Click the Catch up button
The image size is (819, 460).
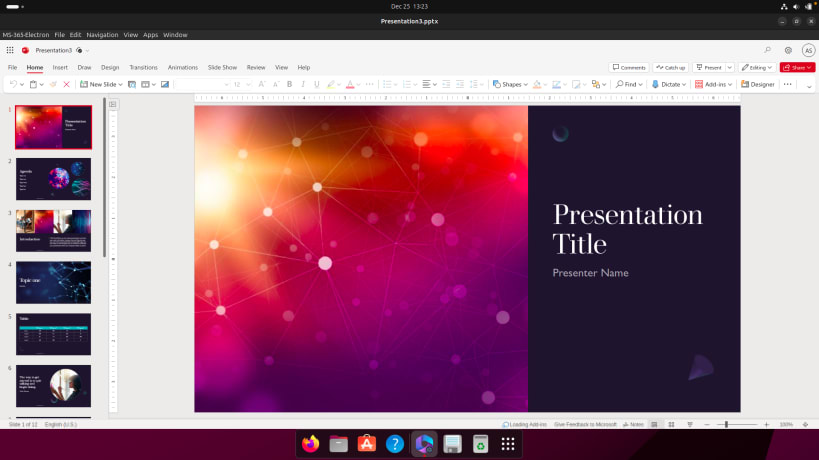(671, 67)
